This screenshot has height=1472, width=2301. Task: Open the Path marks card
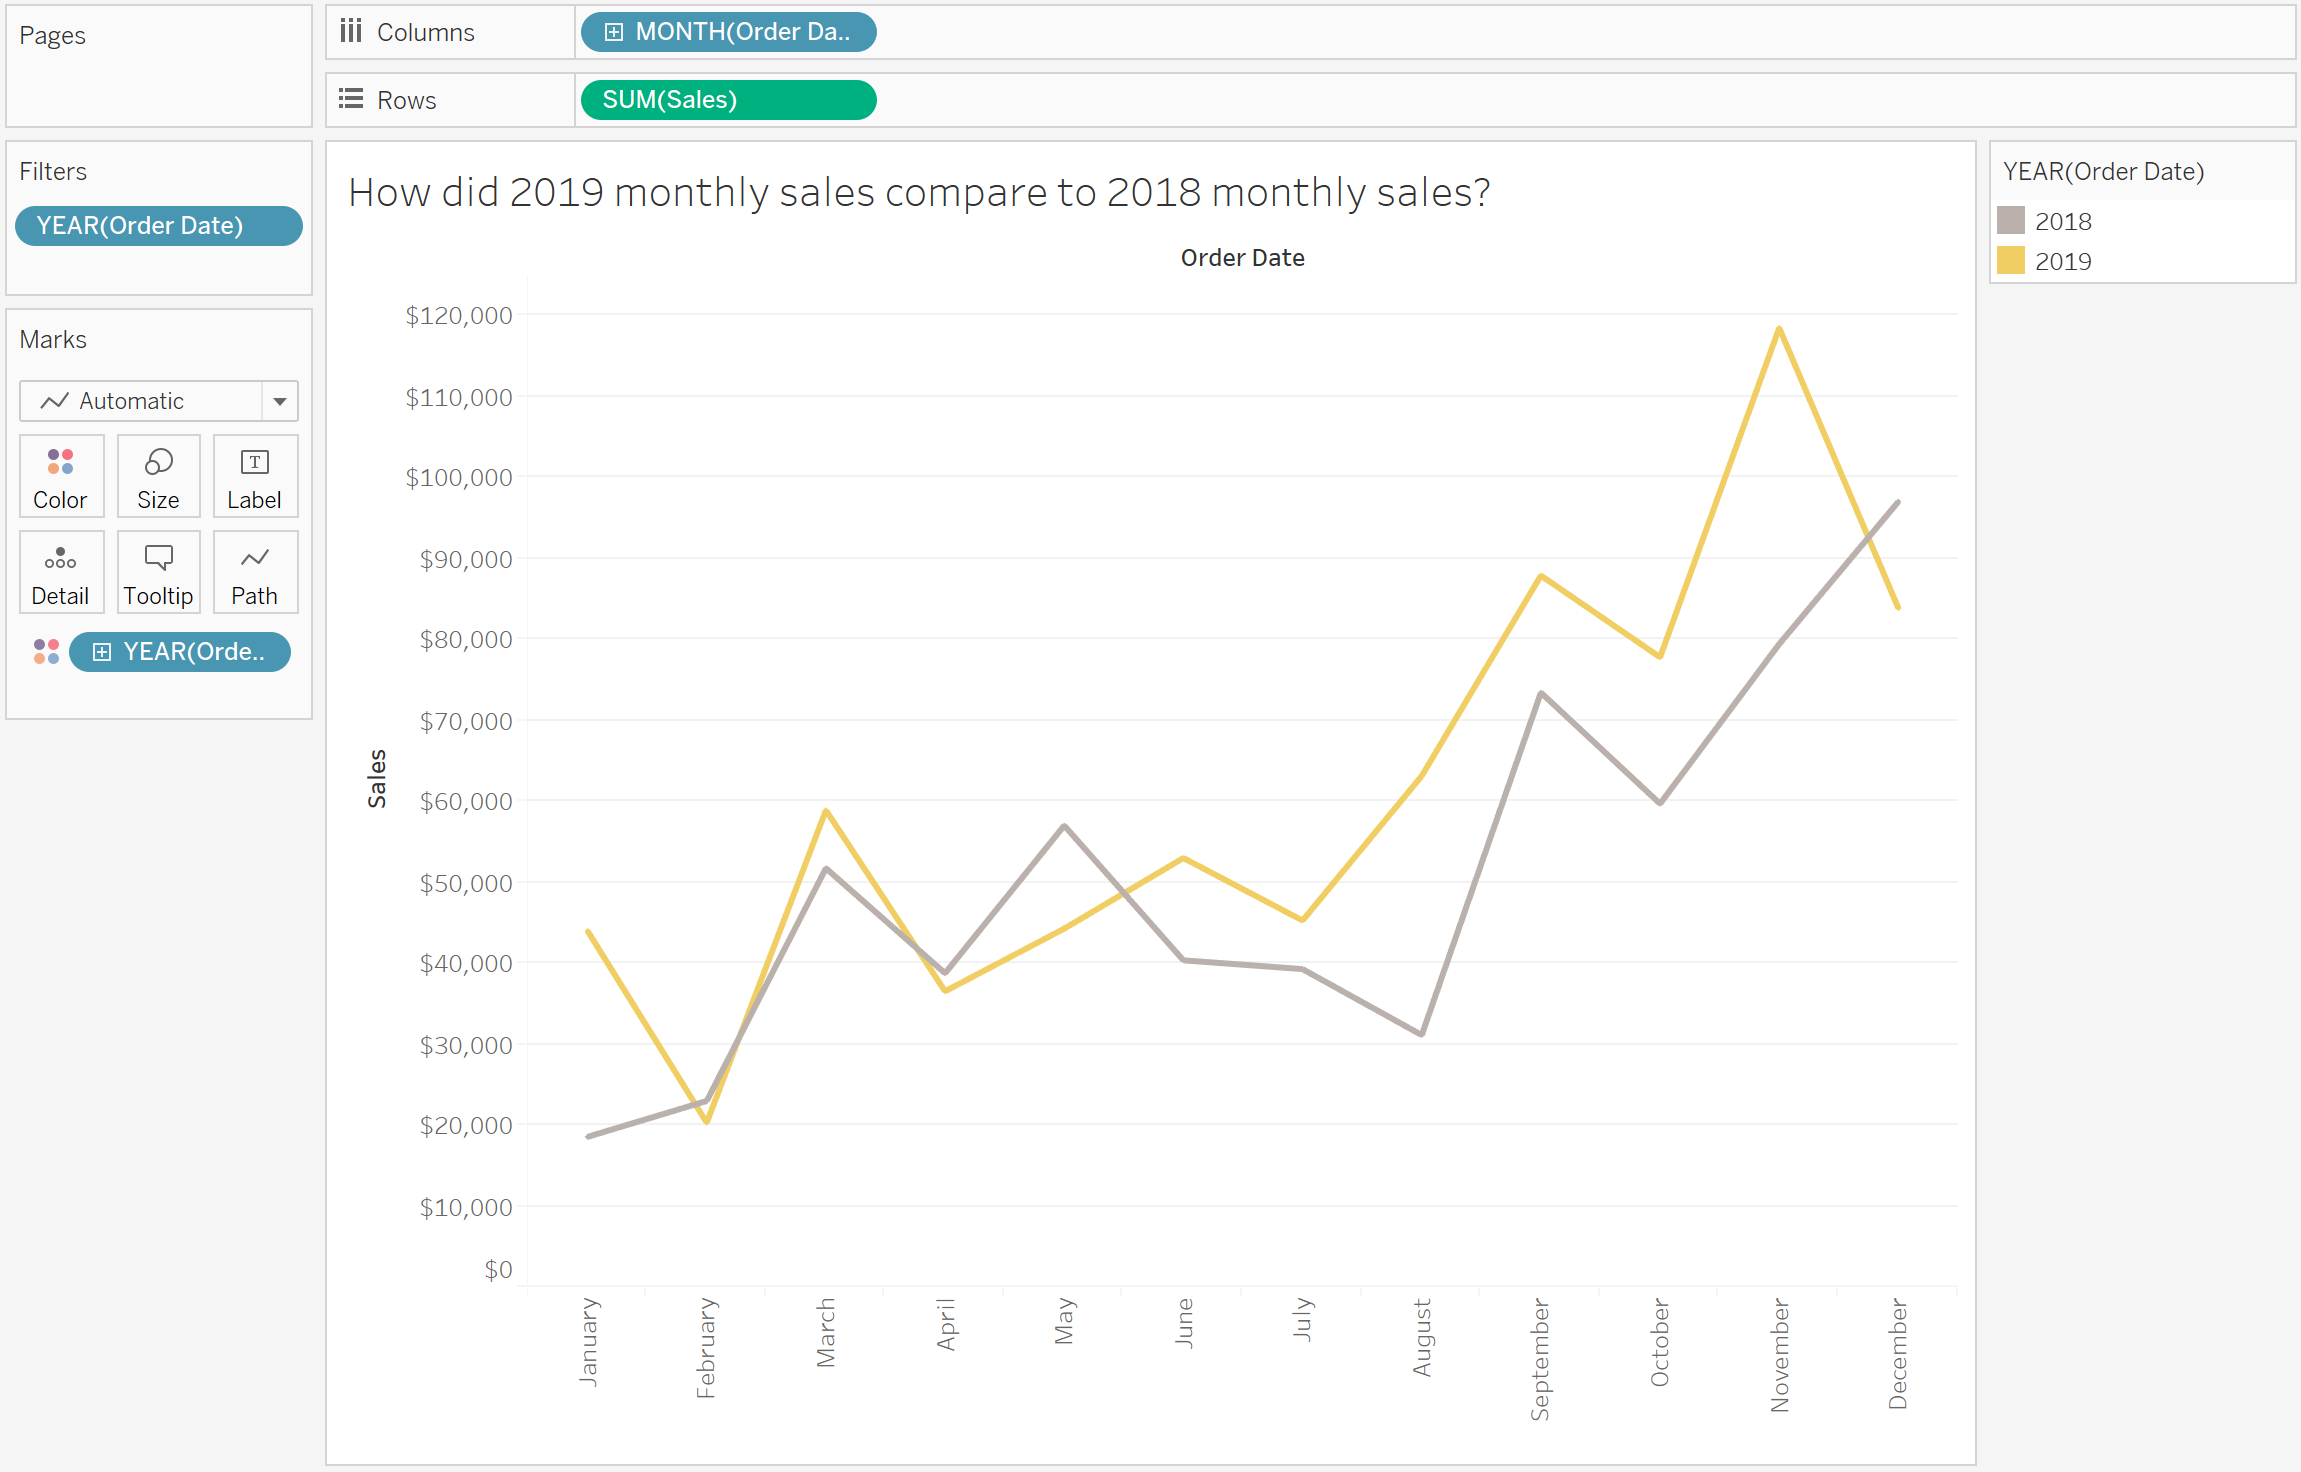tap(255, 573)
